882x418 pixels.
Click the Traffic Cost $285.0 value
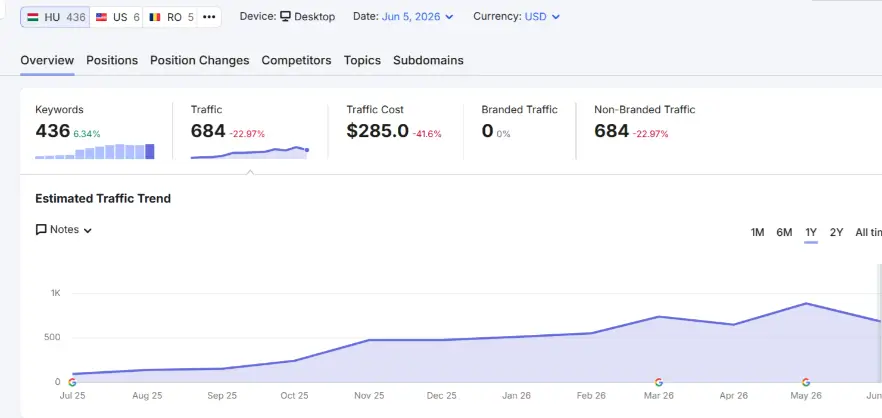(x=377, y=131)
